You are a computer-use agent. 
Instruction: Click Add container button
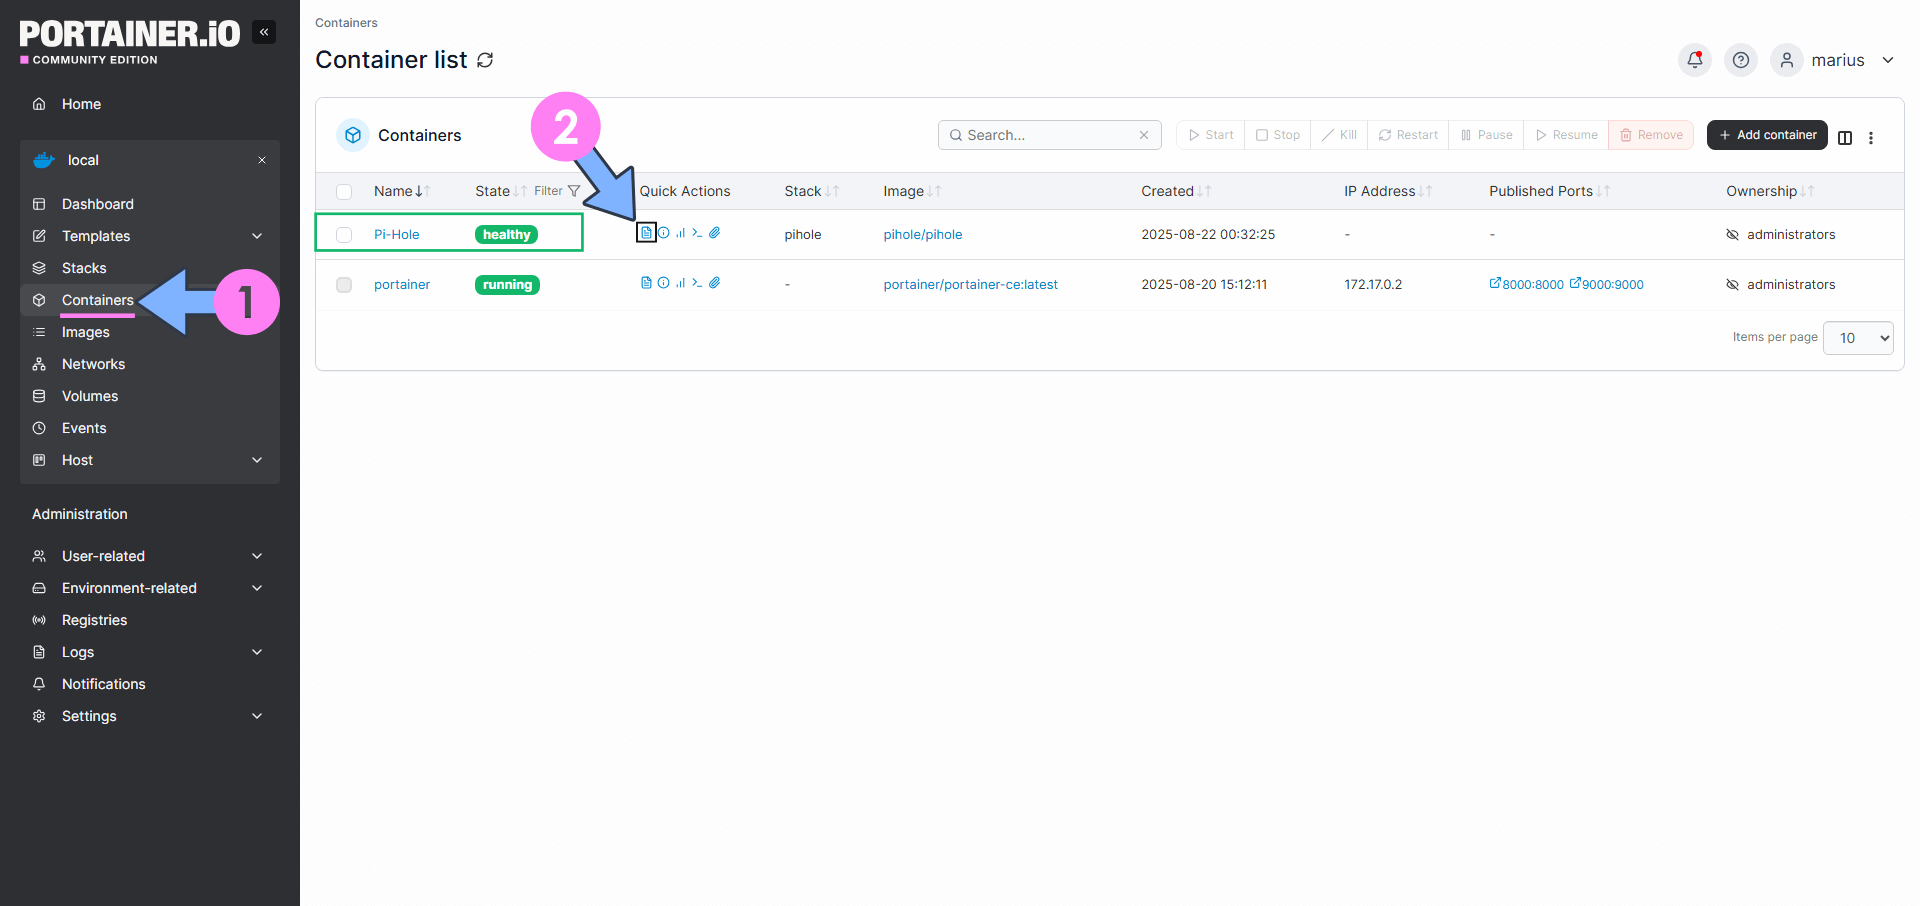(1767, 135)
